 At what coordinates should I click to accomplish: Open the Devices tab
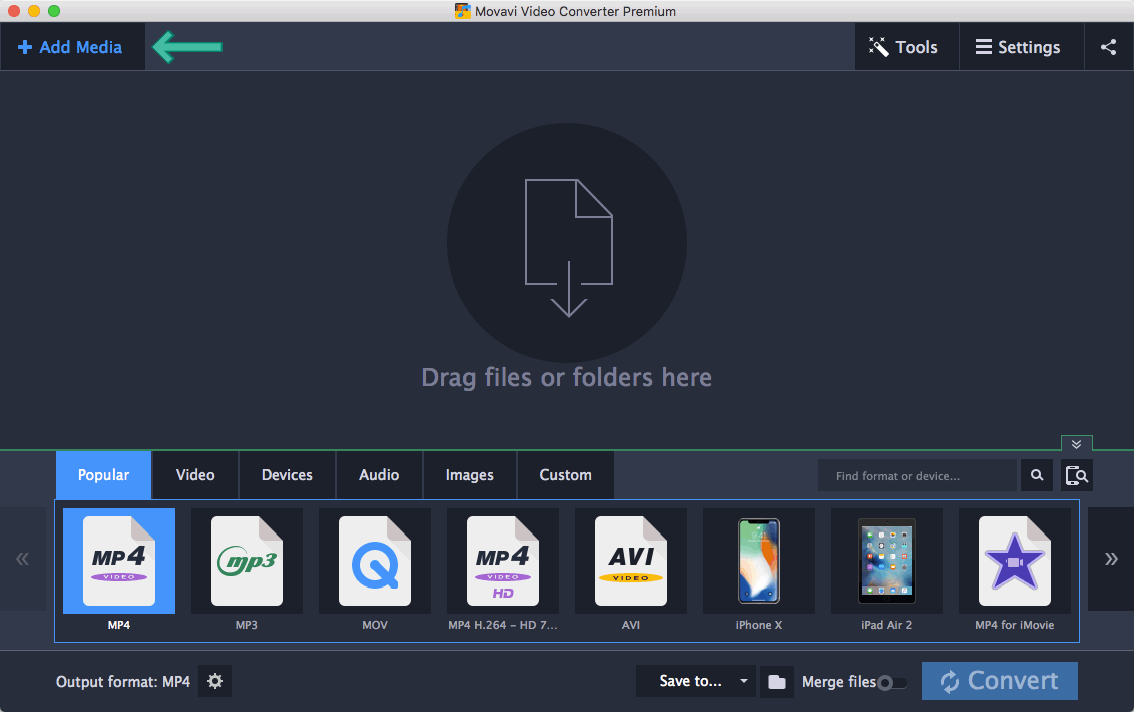(287, 475)
